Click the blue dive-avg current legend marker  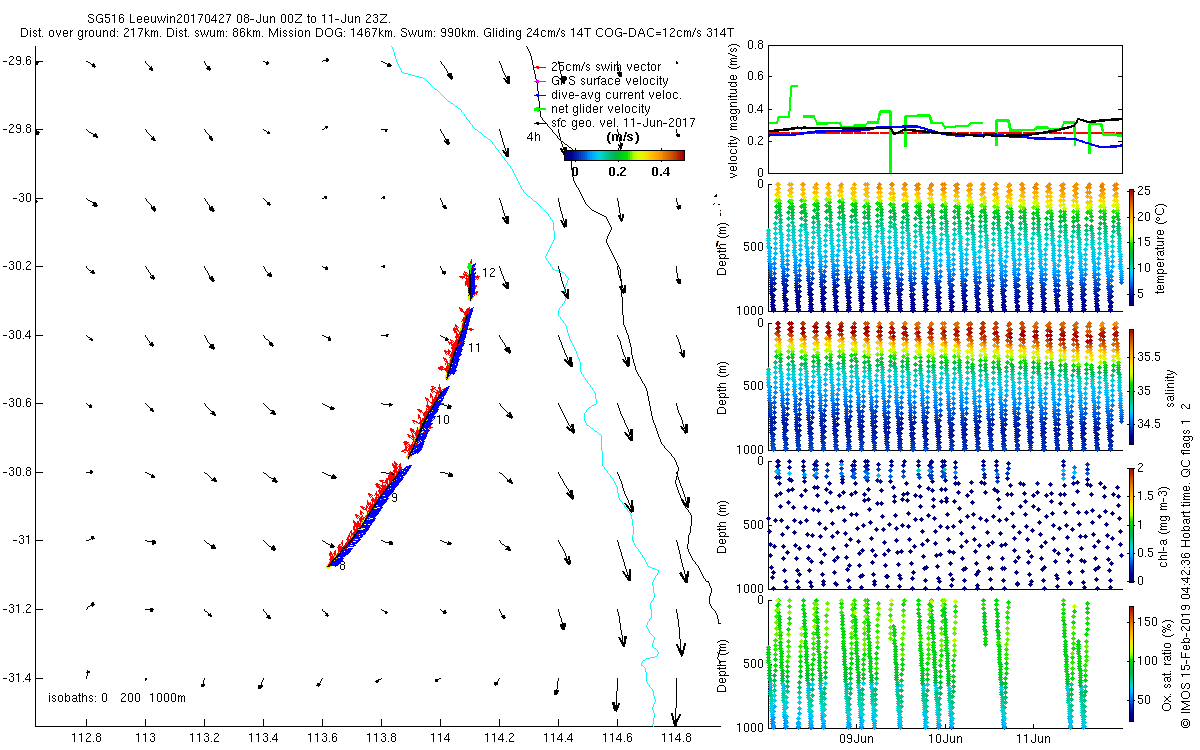coord(538,95)
